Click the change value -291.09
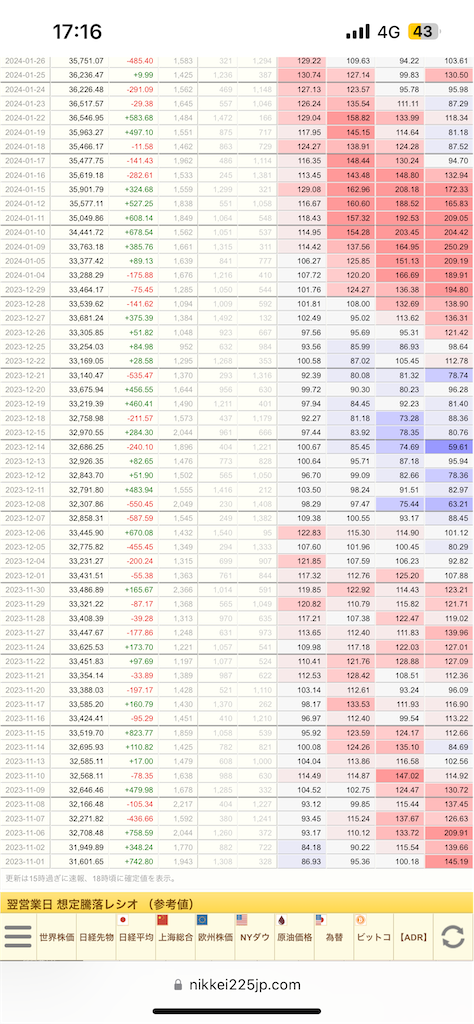The image size is (474, 1024). pyautogui.click(x=140, y=89)
